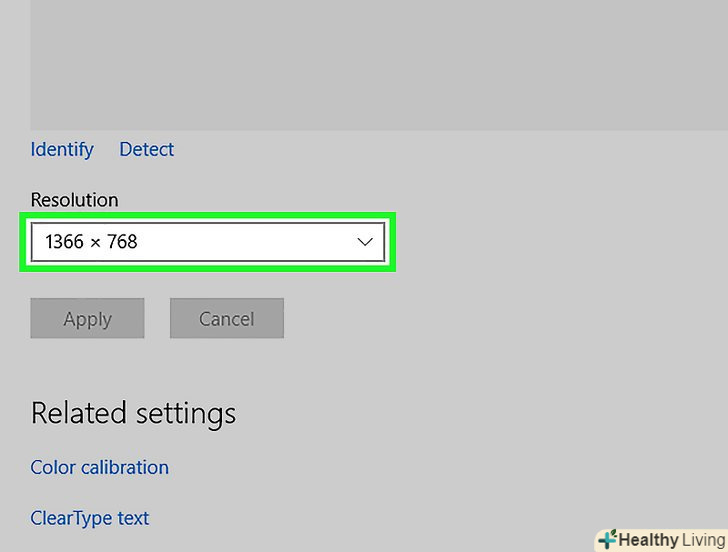Image resolution: width=728 pixels, height=552 pixels.
Task: Click the × symbol in the resolution value
Action: click(x=95, y=242)
